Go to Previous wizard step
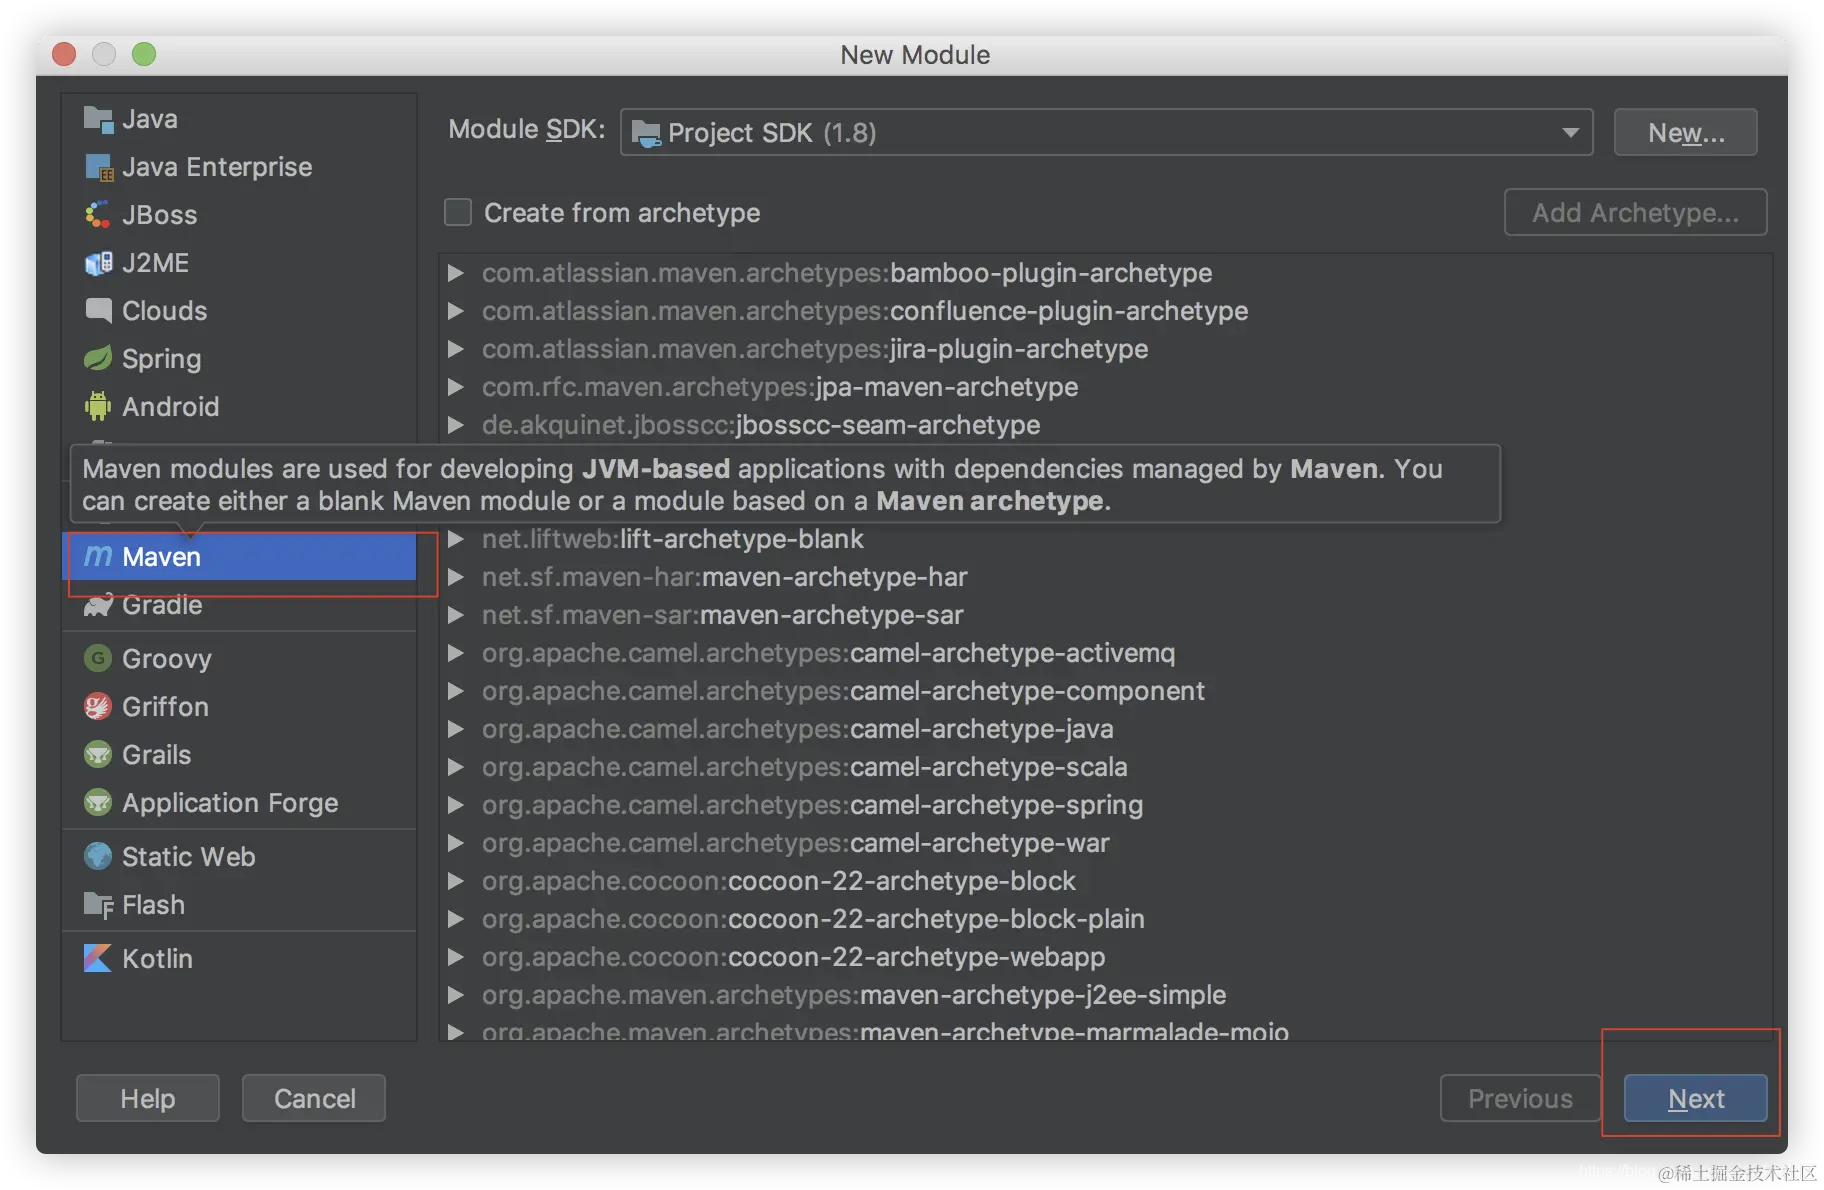 click(x=1520, y=1098)
